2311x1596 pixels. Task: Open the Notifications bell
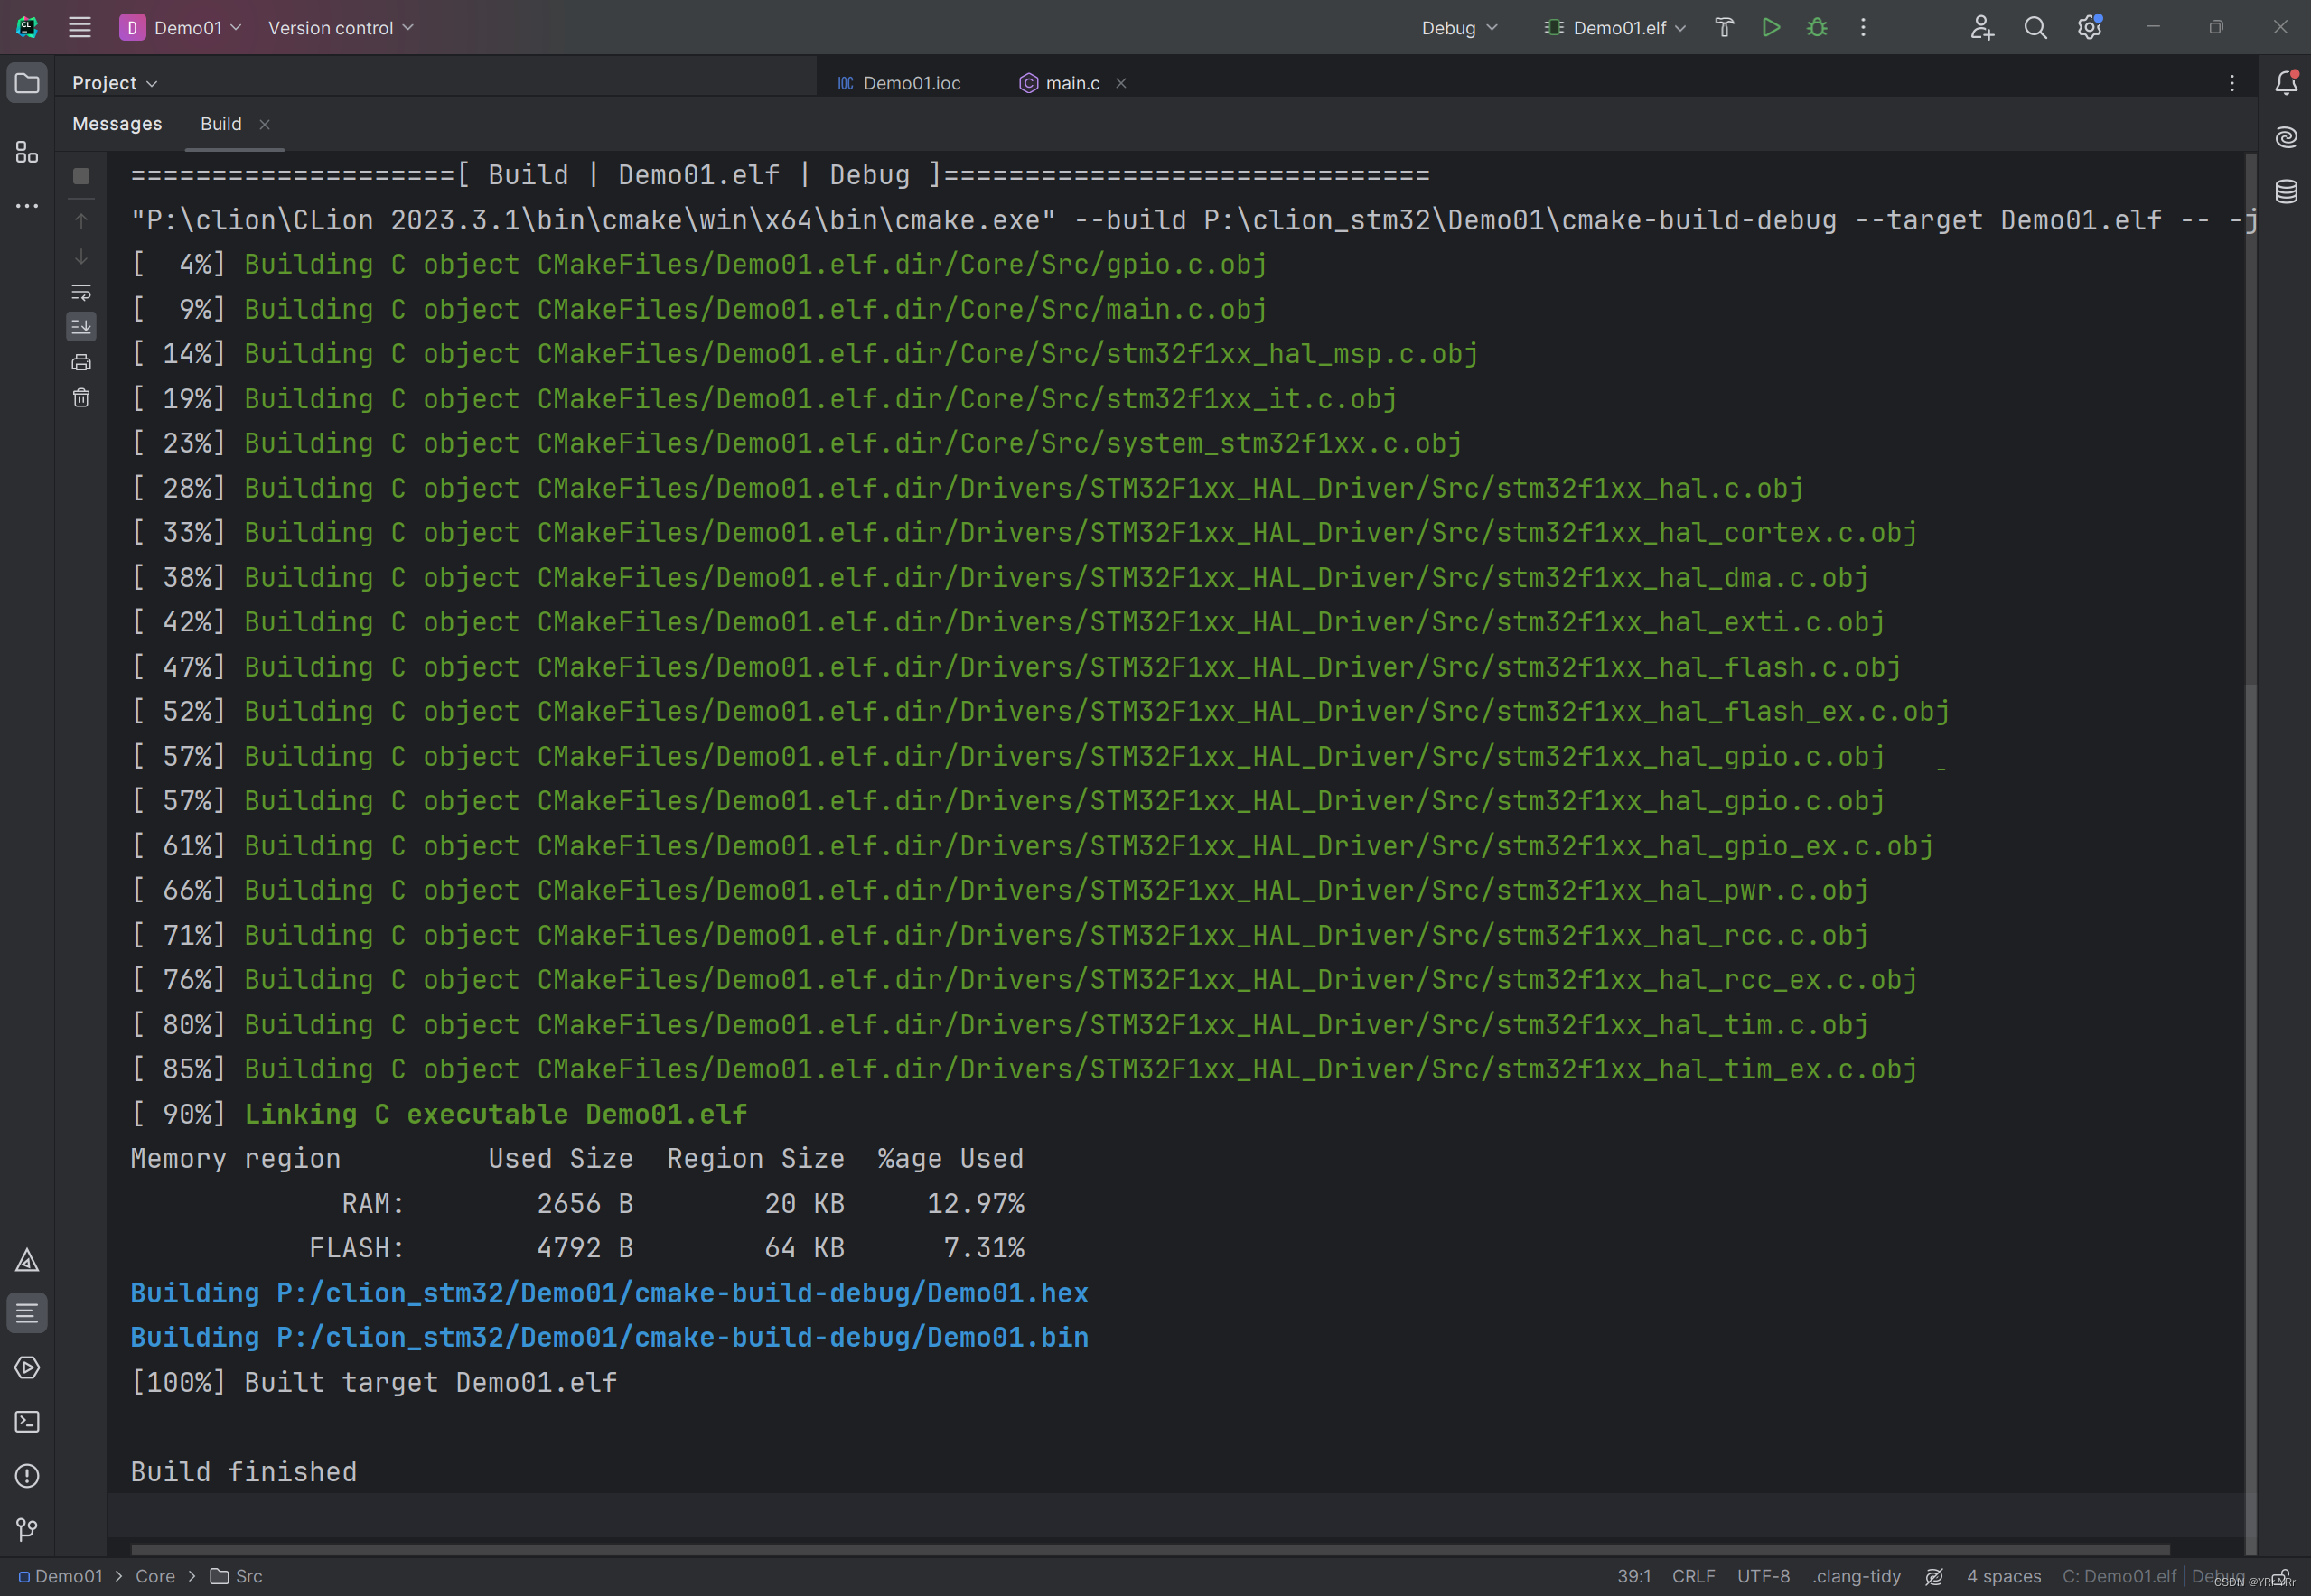pos(2286,83)
